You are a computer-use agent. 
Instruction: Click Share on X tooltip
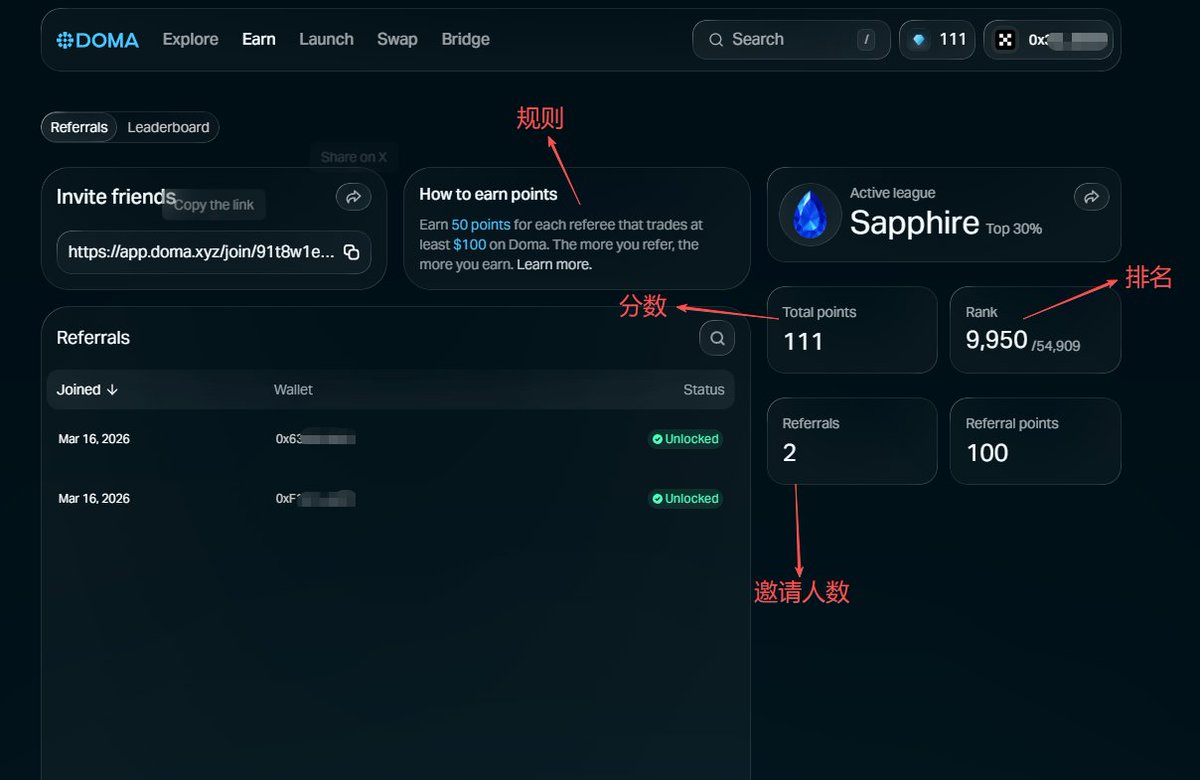pos(353,157)
